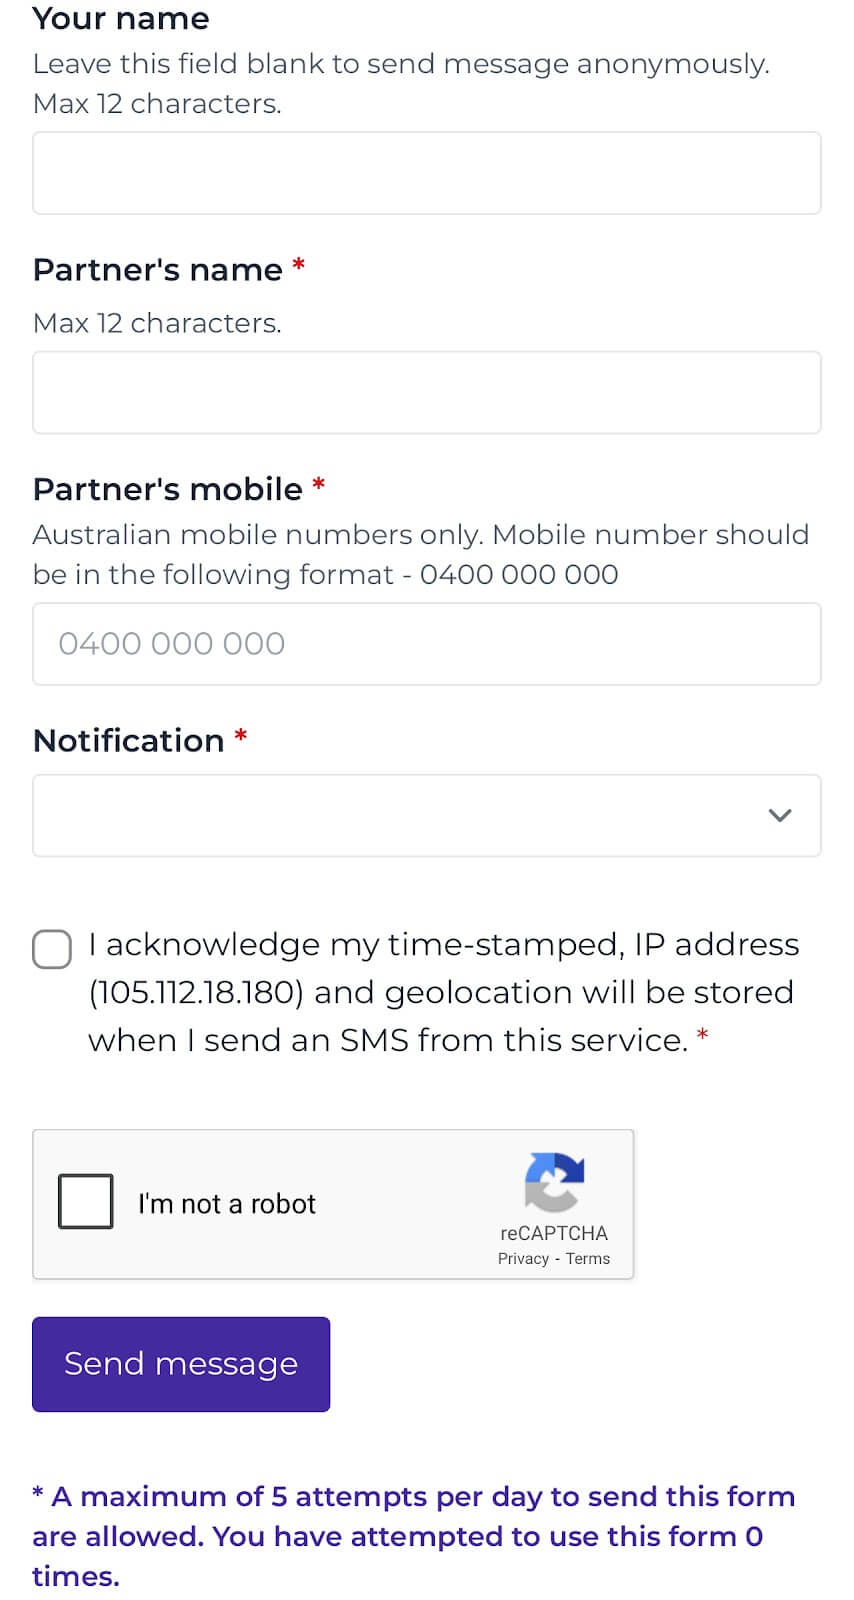Open the reCAPTCHA Terms link
The width and height of the screenshot is (854, 1600).
(588, 1258)
